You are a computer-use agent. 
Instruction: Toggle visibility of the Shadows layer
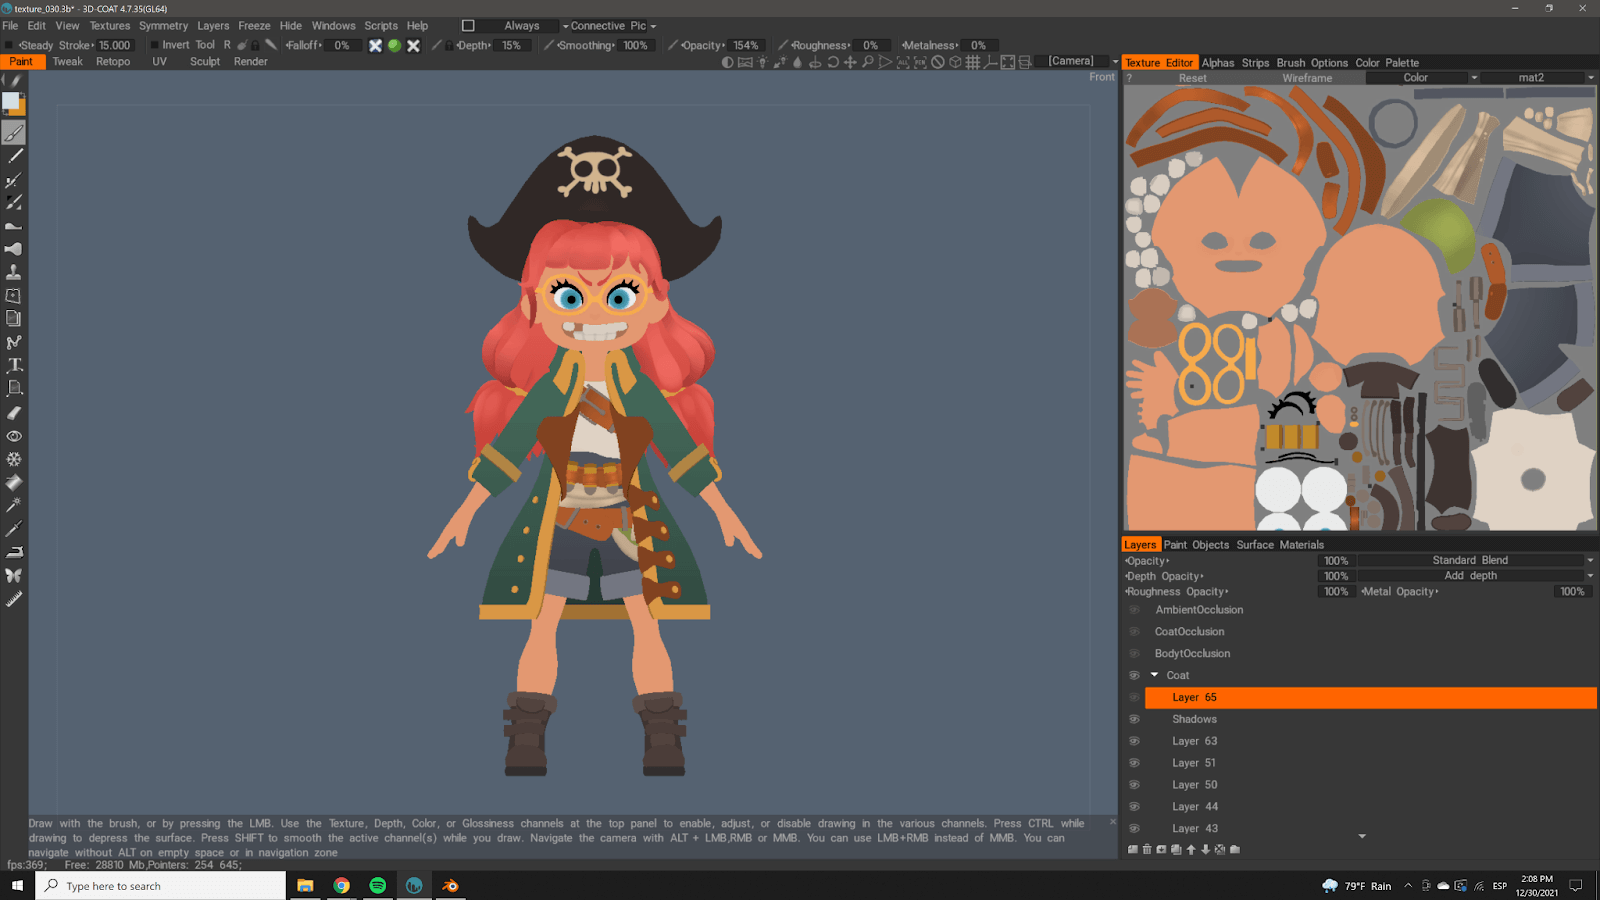click(1134, 719)
